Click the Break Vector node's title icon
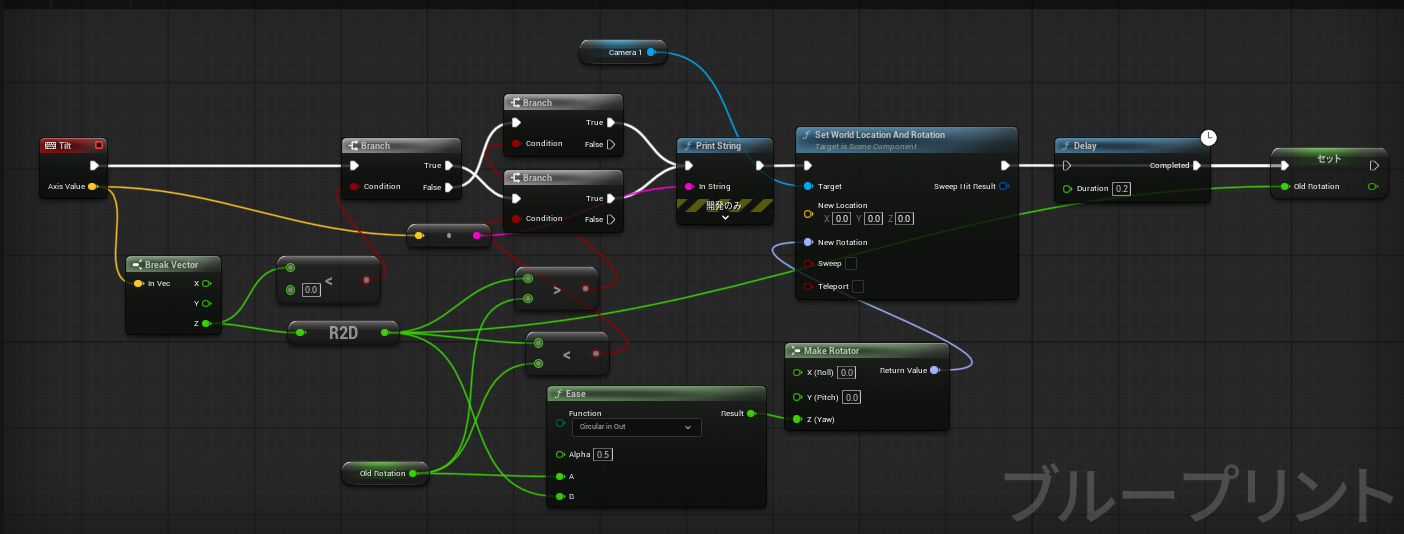This screenshot has height=534, width=1404. click(x=136, y=265)
